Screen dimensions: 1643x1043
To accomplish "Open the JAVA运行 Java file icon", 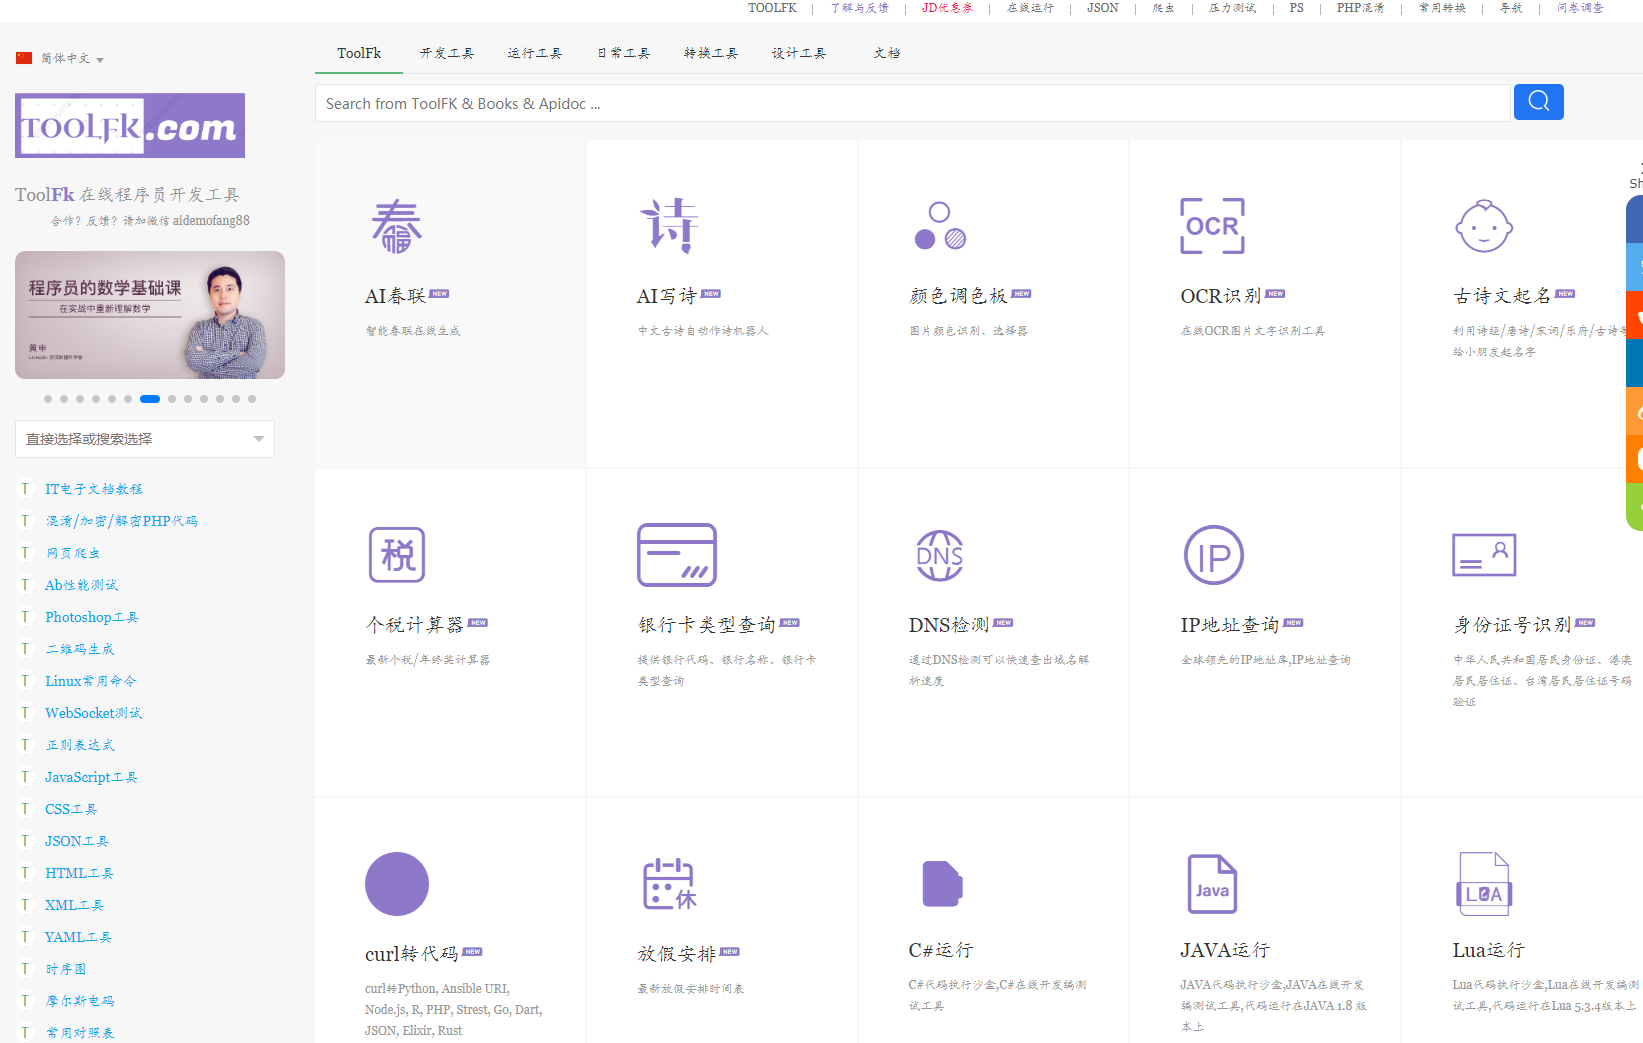I will click(x=1212, y=884).
